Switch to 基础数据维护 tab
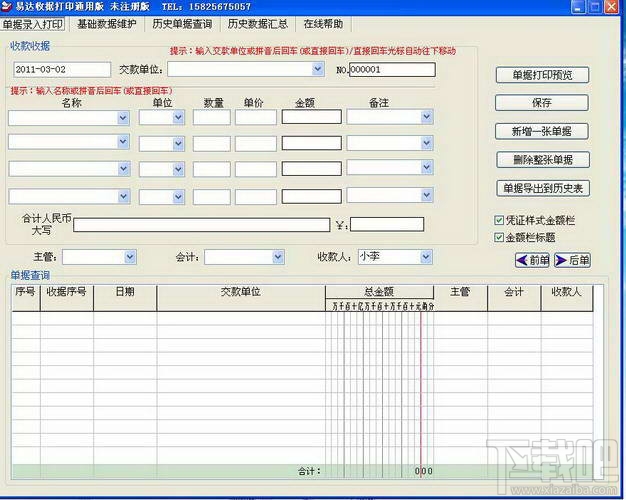 point(107,24)
